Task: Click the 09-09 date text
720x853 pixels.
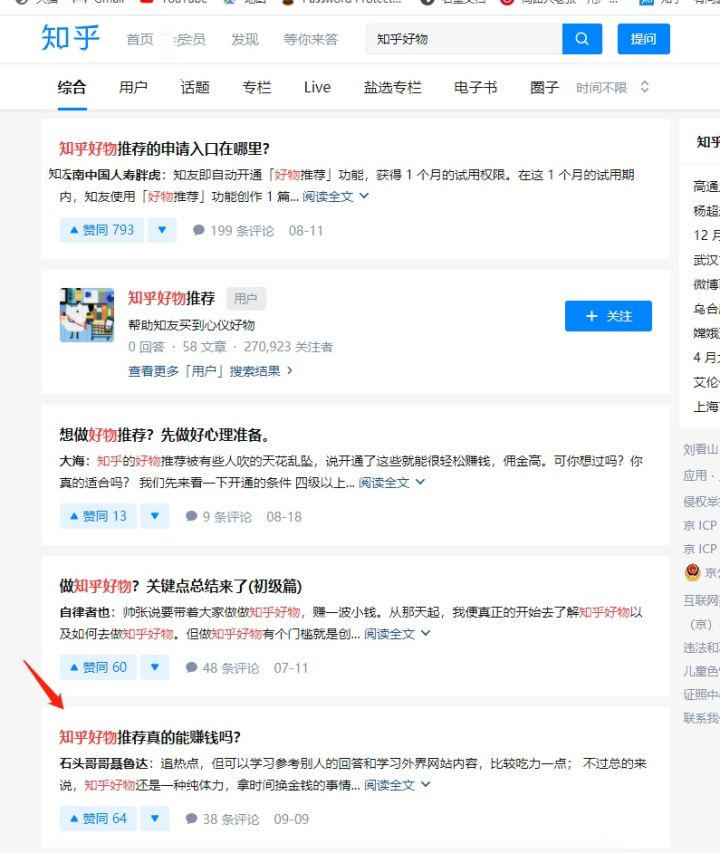Action: [291, 819]
